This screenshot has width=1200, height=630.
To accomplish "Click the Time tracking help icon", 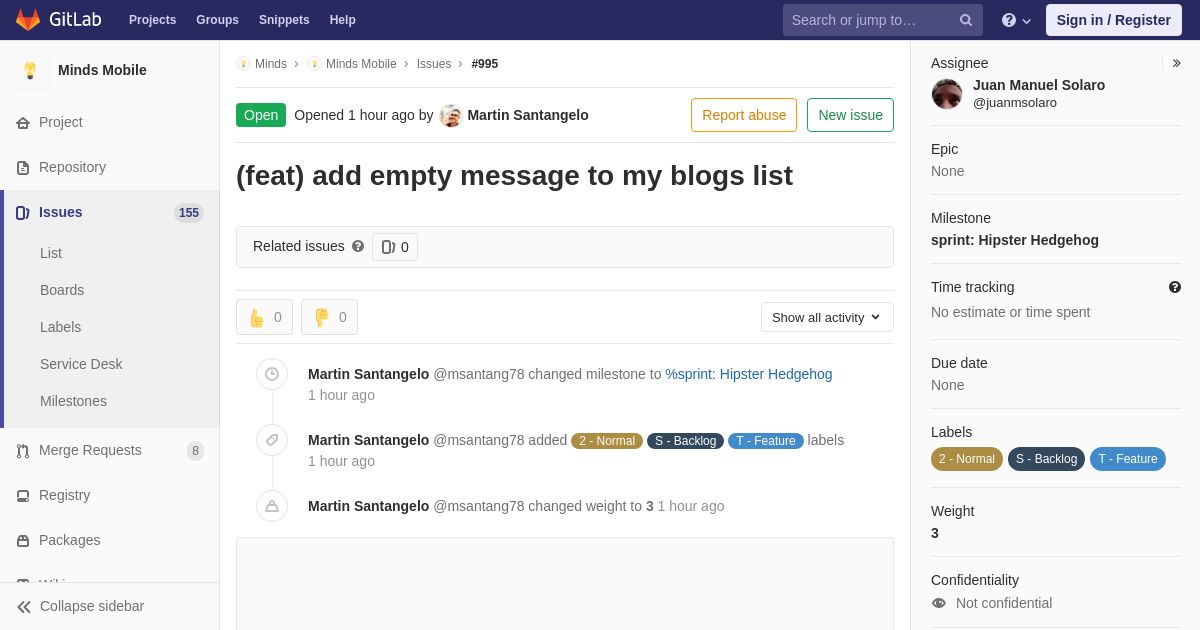I will point(1175,287).
